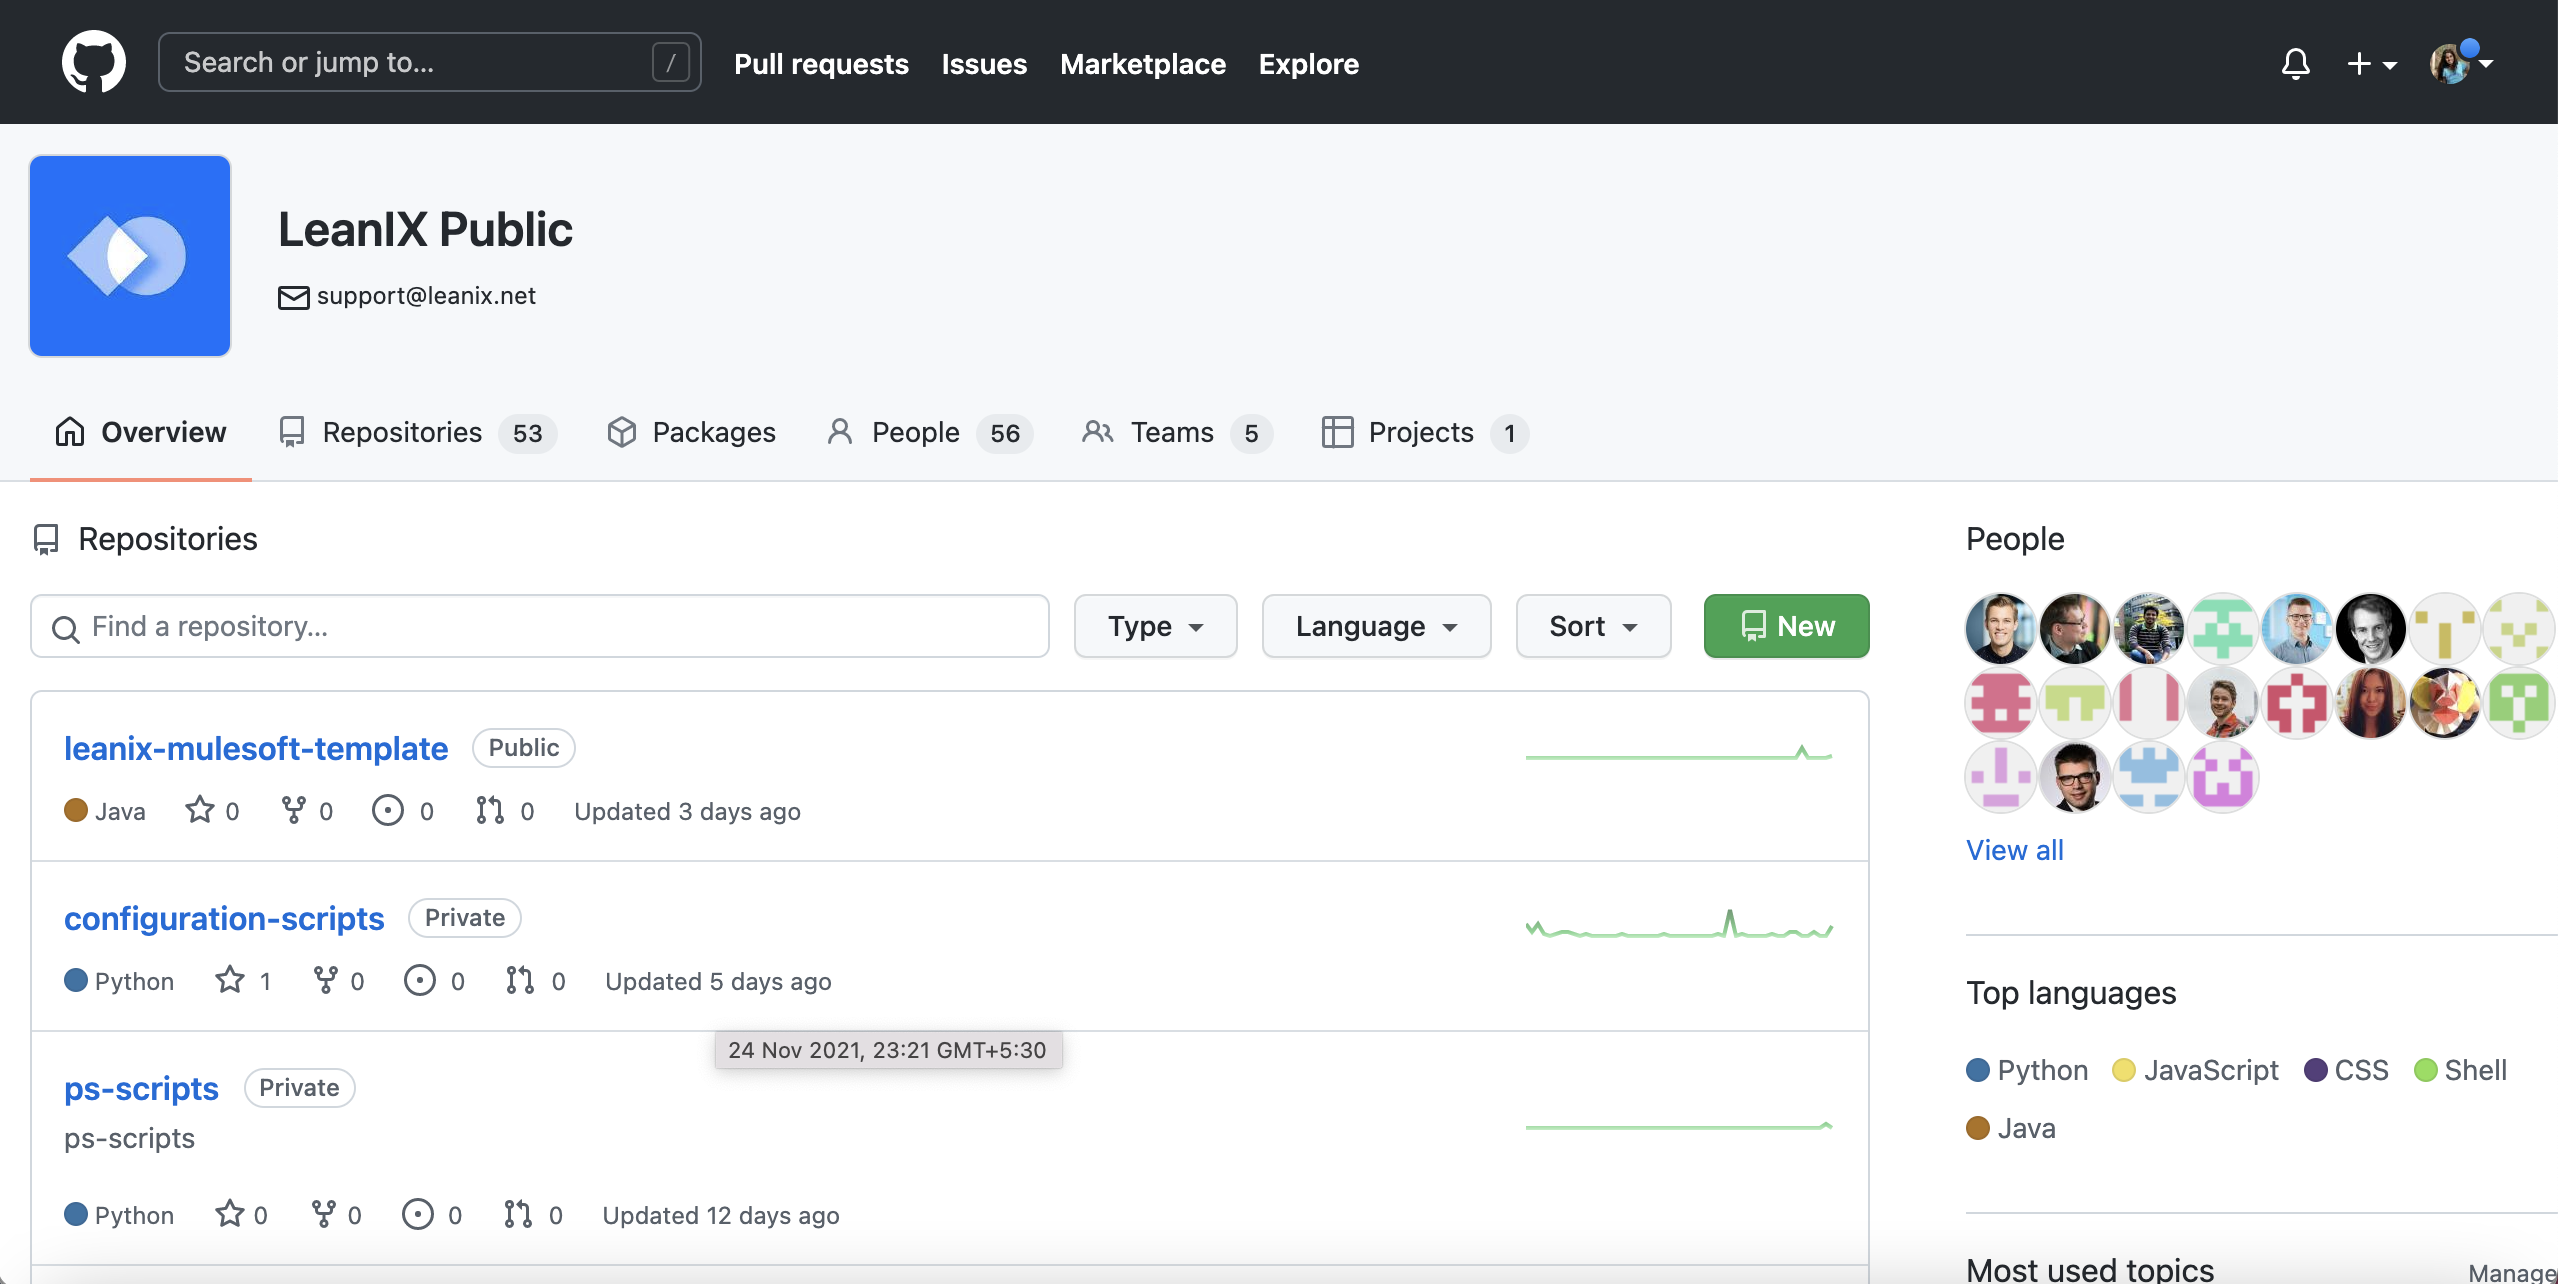Click the support email envelope icon
Screen dimensions: 2558x1284
tap(293, 297)
